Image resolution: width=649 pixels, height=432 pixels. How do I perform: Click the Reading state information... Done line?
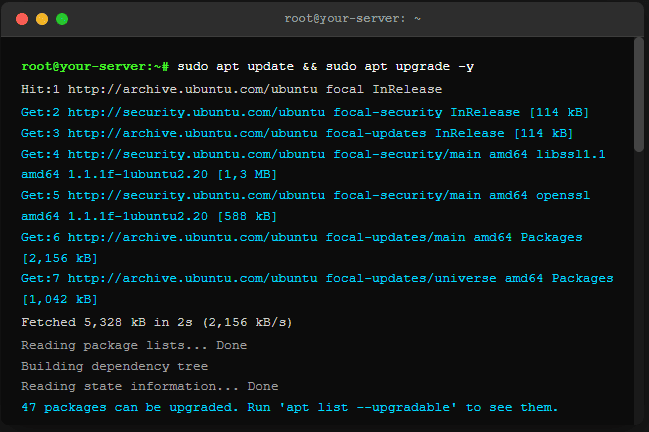(150, 386)
